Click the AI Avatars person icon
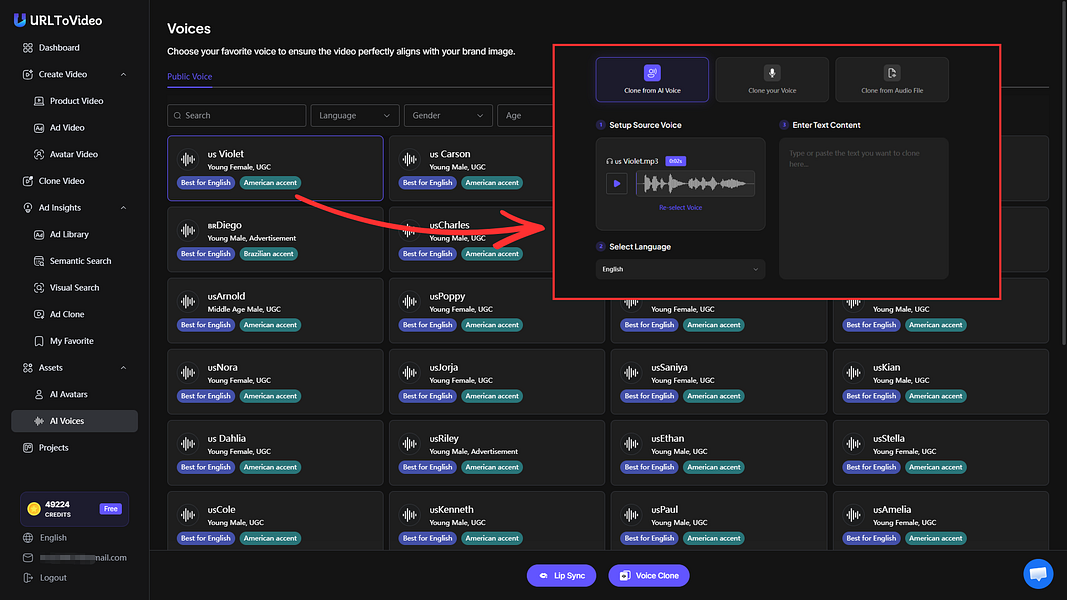The width and height of the screenshot is (1067, 600). (x=39, y=395)
